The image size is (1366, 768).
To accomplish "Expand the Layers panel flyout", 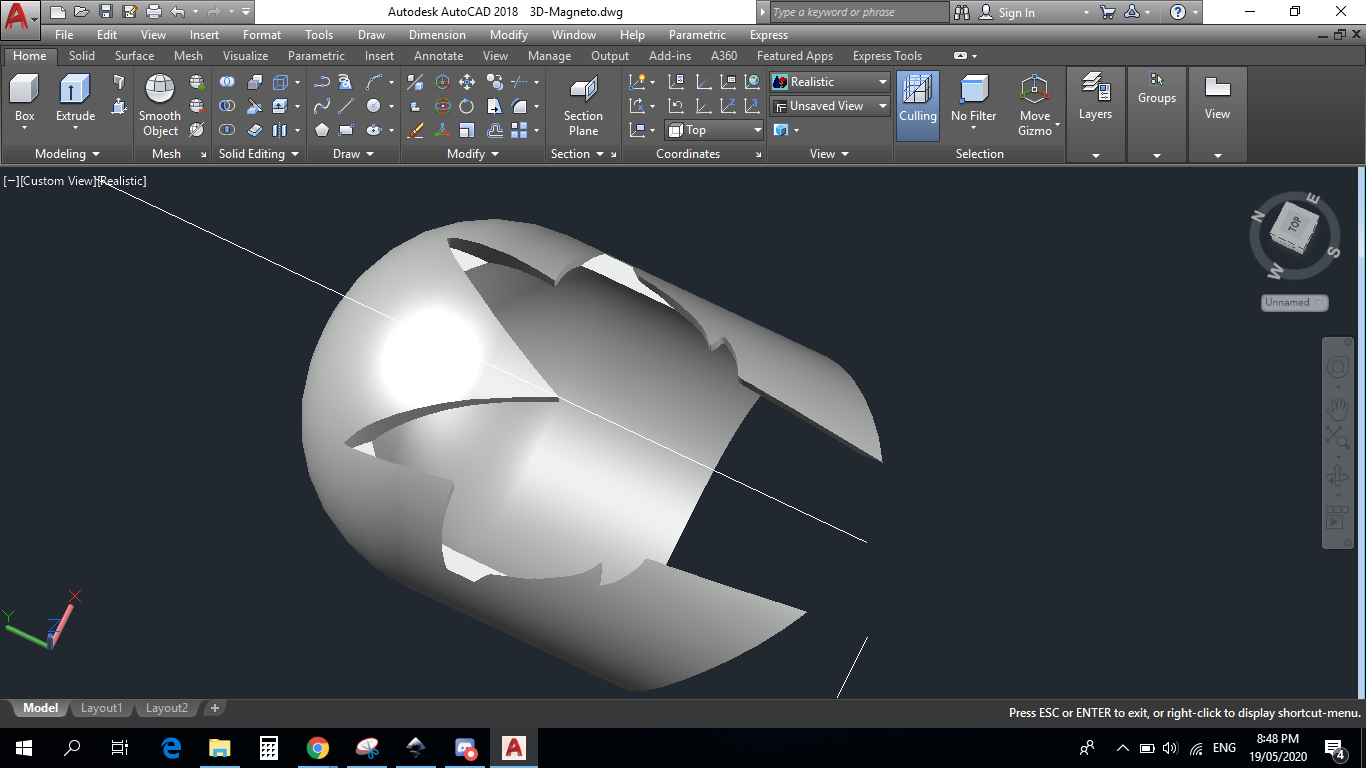I will (1095, 156).
